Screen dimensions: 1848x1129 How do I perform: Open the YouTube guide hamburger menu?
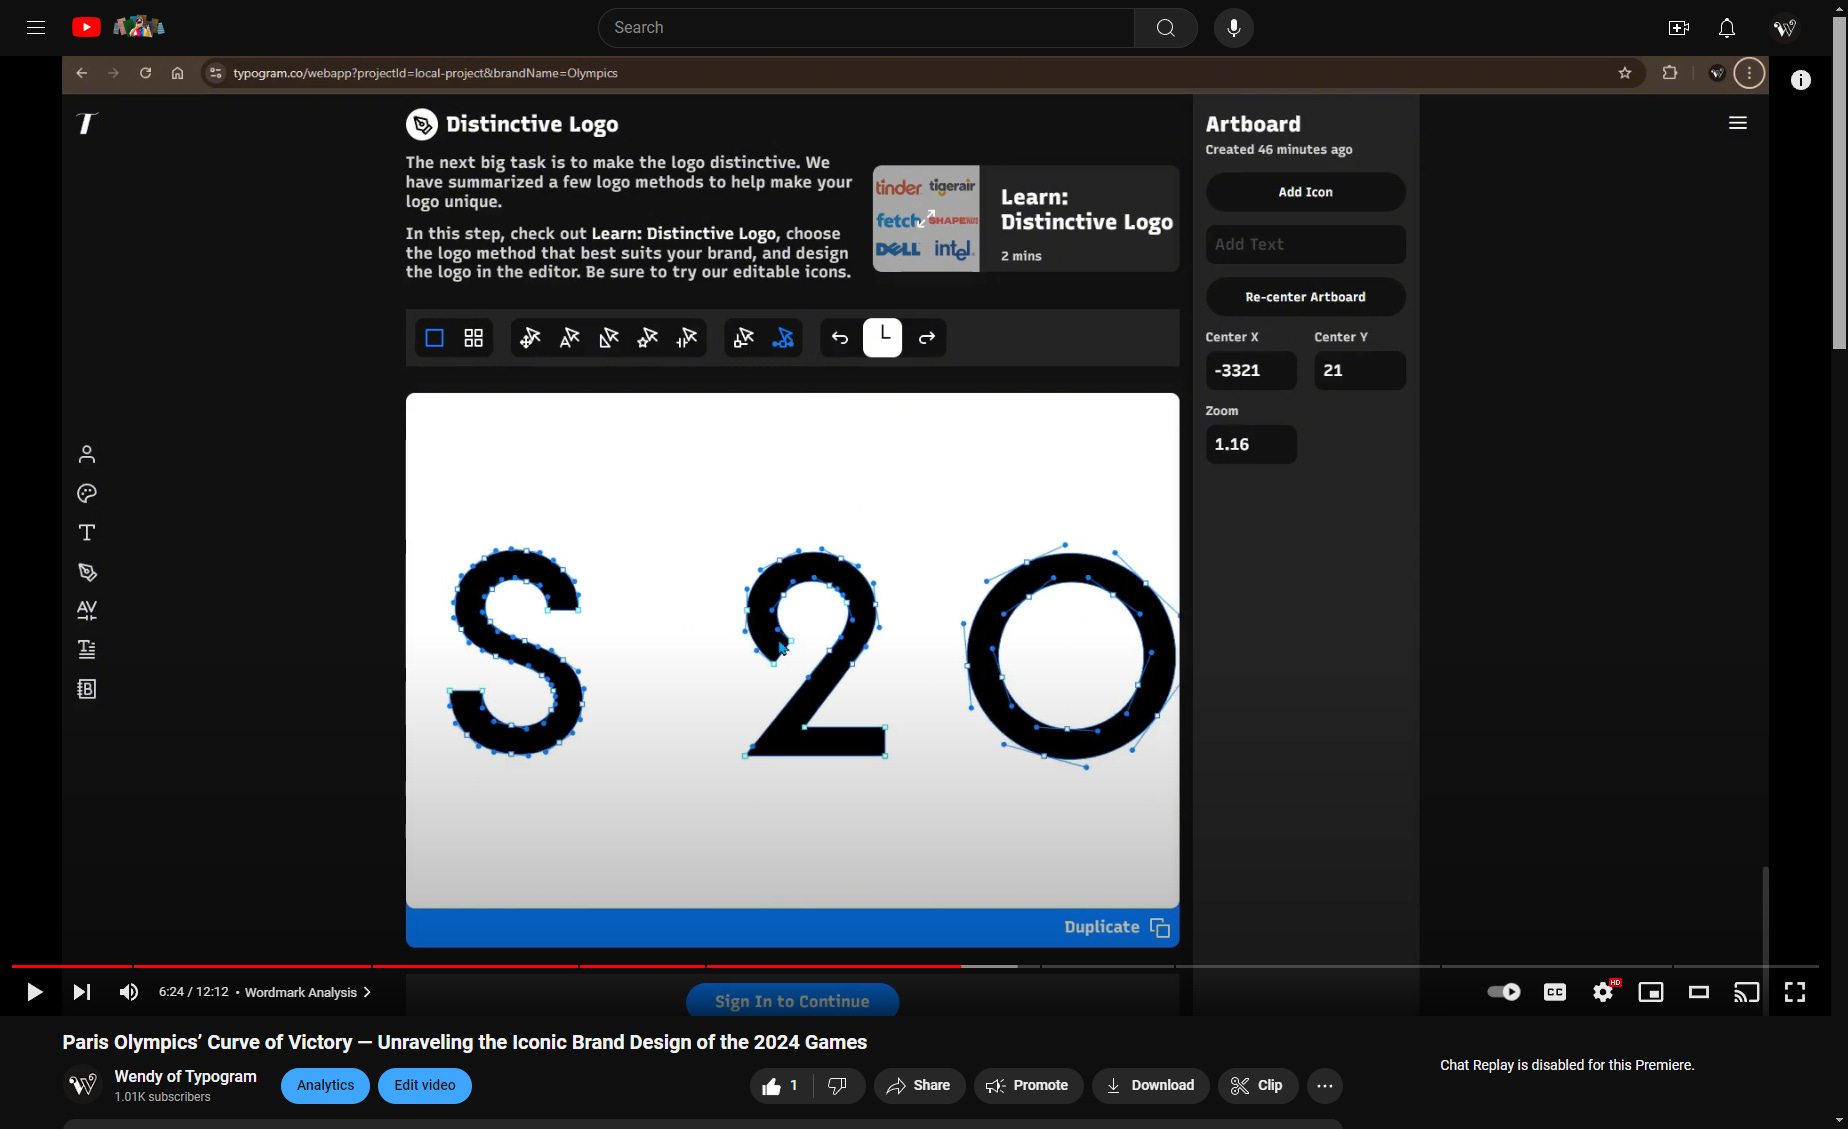coord(36,28)
